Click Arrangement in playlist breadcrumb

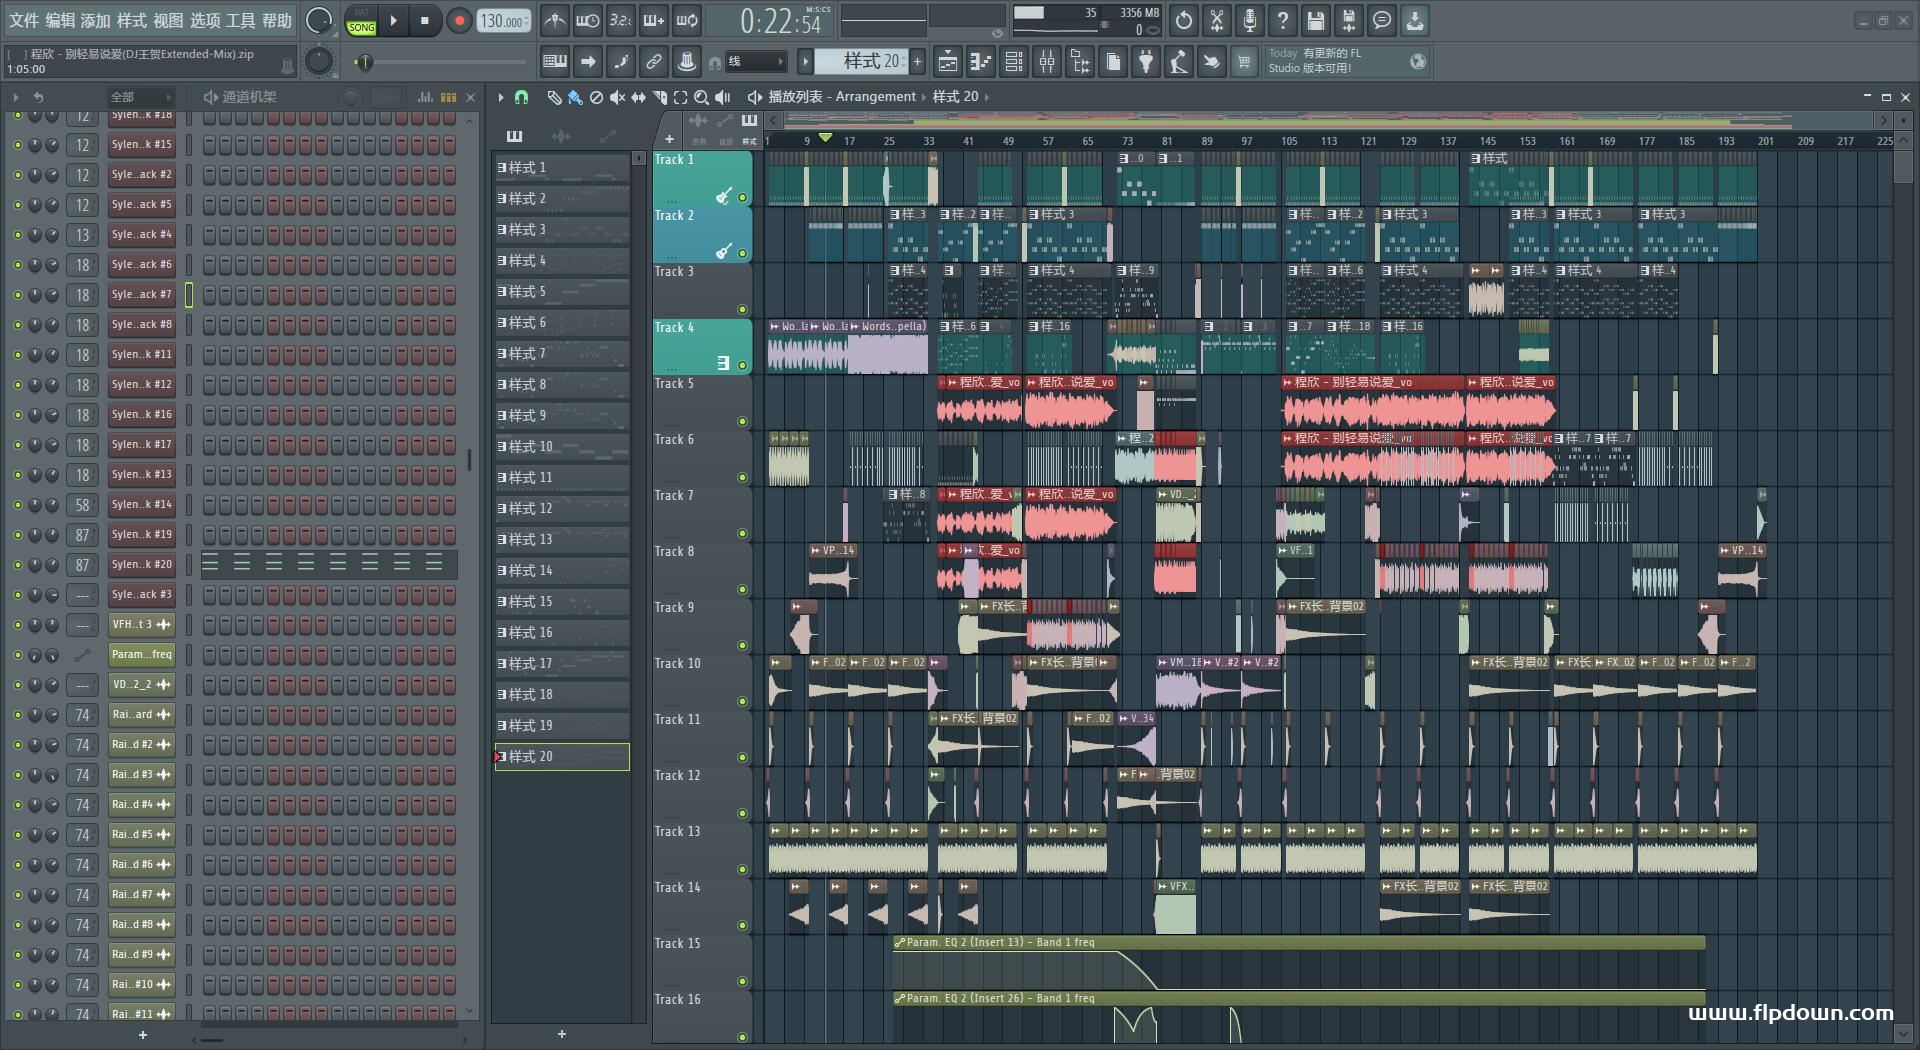tap(875, 97)
